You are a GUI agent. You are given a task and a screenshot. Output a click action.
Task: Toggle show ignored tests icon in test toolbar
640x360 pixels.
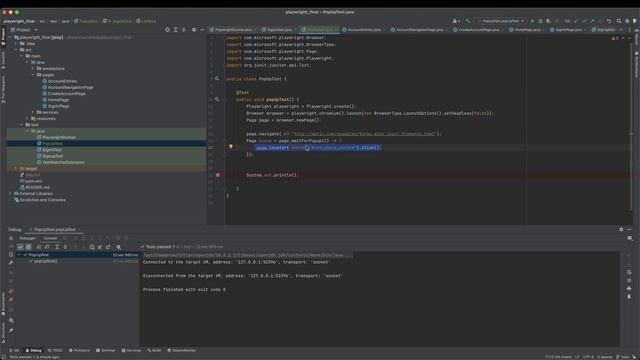click(x=29, y=247)
